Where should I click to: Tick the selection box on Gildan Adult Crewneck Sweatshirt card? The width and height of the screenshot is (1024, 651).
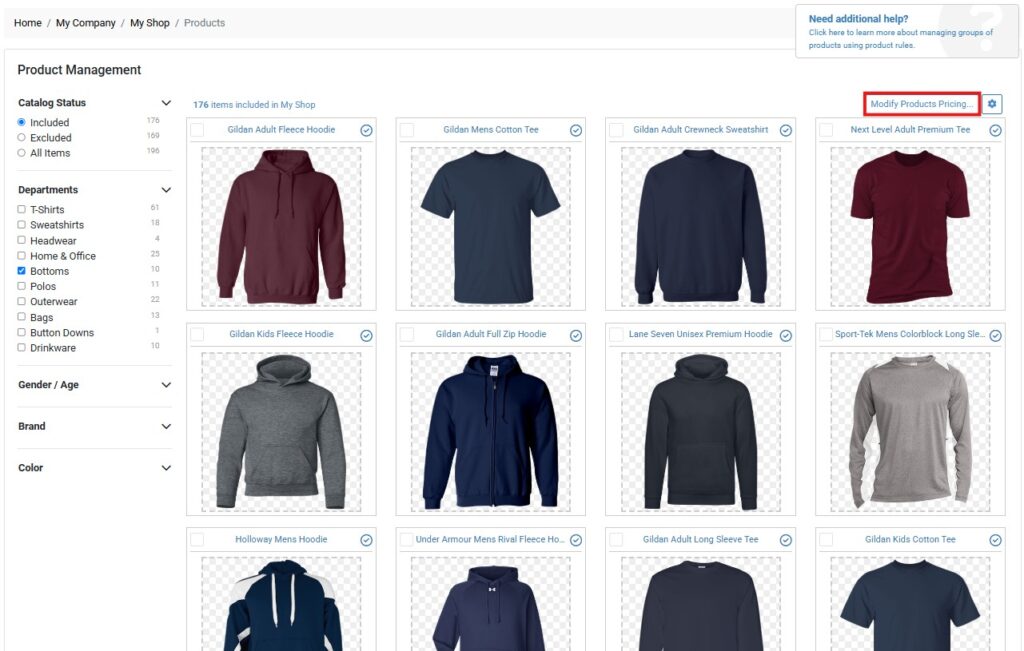(616, 131)
